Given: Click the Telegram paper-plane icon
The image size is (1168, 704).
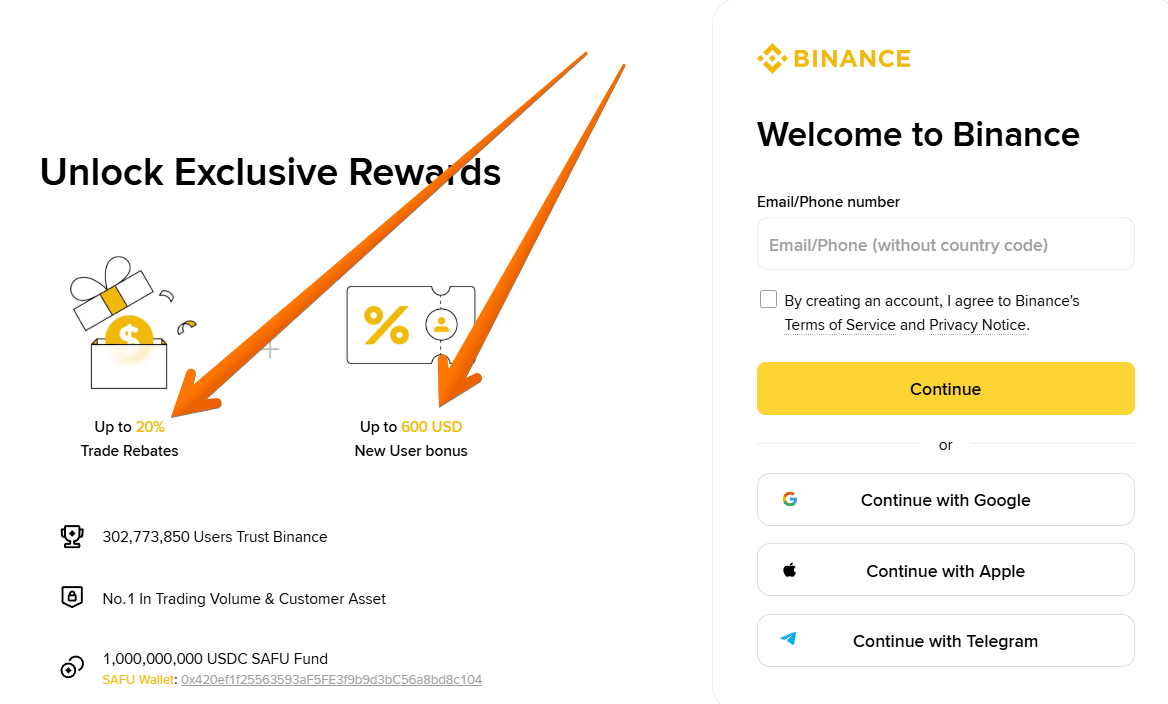Looking at the screenshot, I should [x=790, y=640].
